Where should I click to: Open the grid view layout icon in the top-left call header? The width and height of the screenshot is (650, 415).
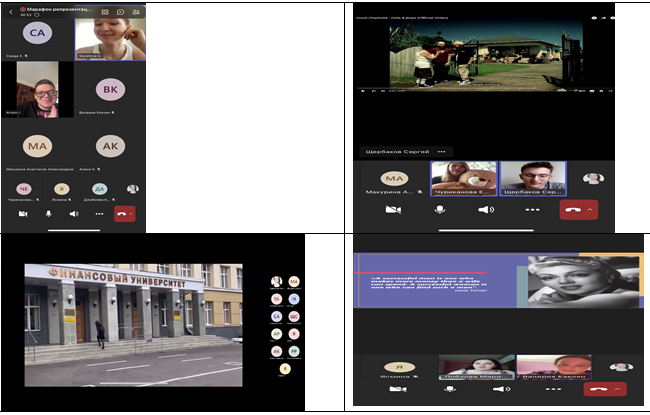coord(104,11)
